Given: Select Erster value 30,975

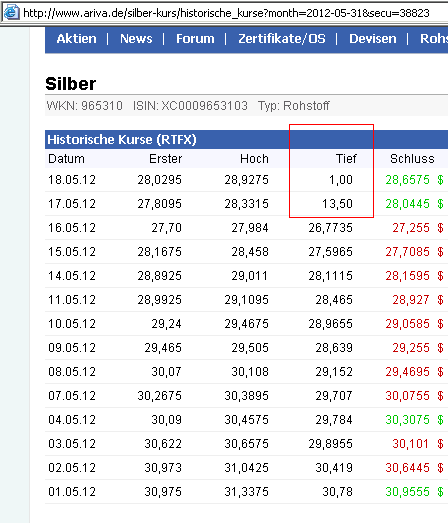Looking at the screenshot, I should [163, 492].
